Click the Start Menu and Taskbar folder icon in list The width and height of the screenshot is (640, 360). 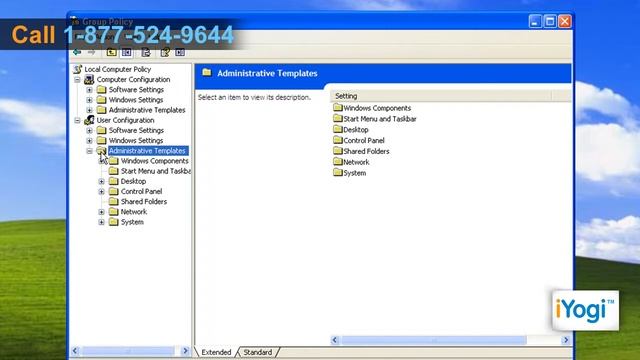click(x=338, y=118)
